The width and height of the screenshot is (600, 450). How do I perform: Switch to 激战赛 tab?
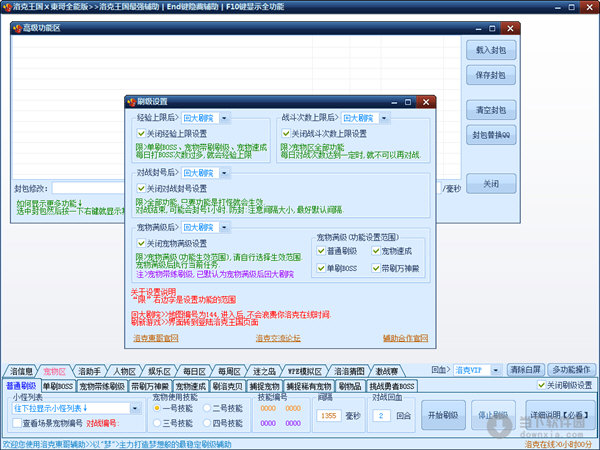coord(386,371)
